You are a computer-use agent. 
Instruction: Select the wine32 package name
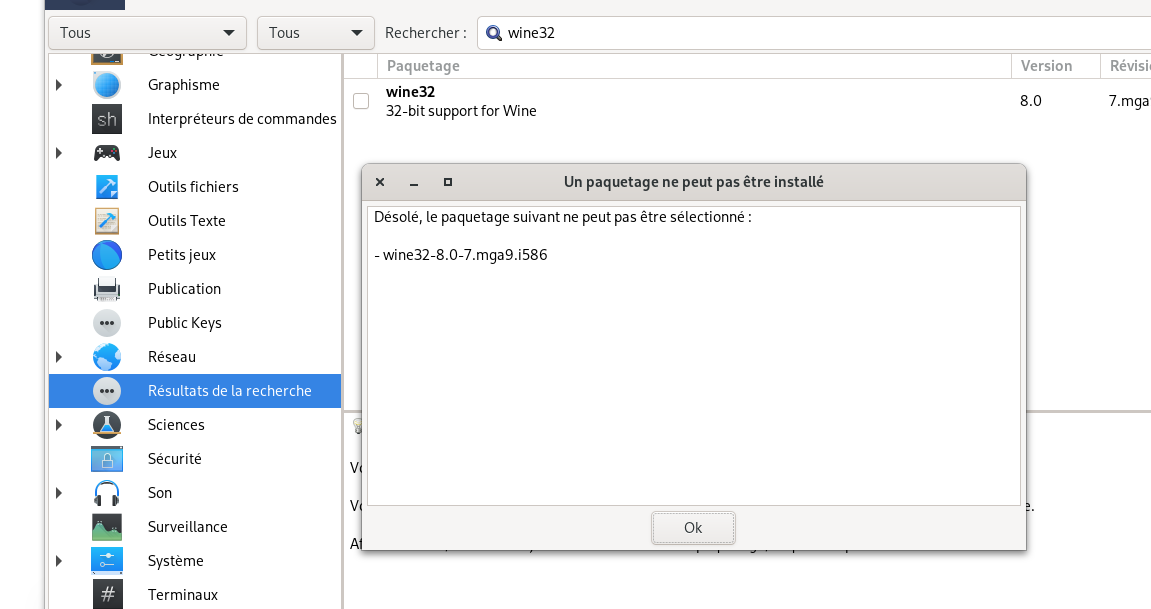point(410,92)
